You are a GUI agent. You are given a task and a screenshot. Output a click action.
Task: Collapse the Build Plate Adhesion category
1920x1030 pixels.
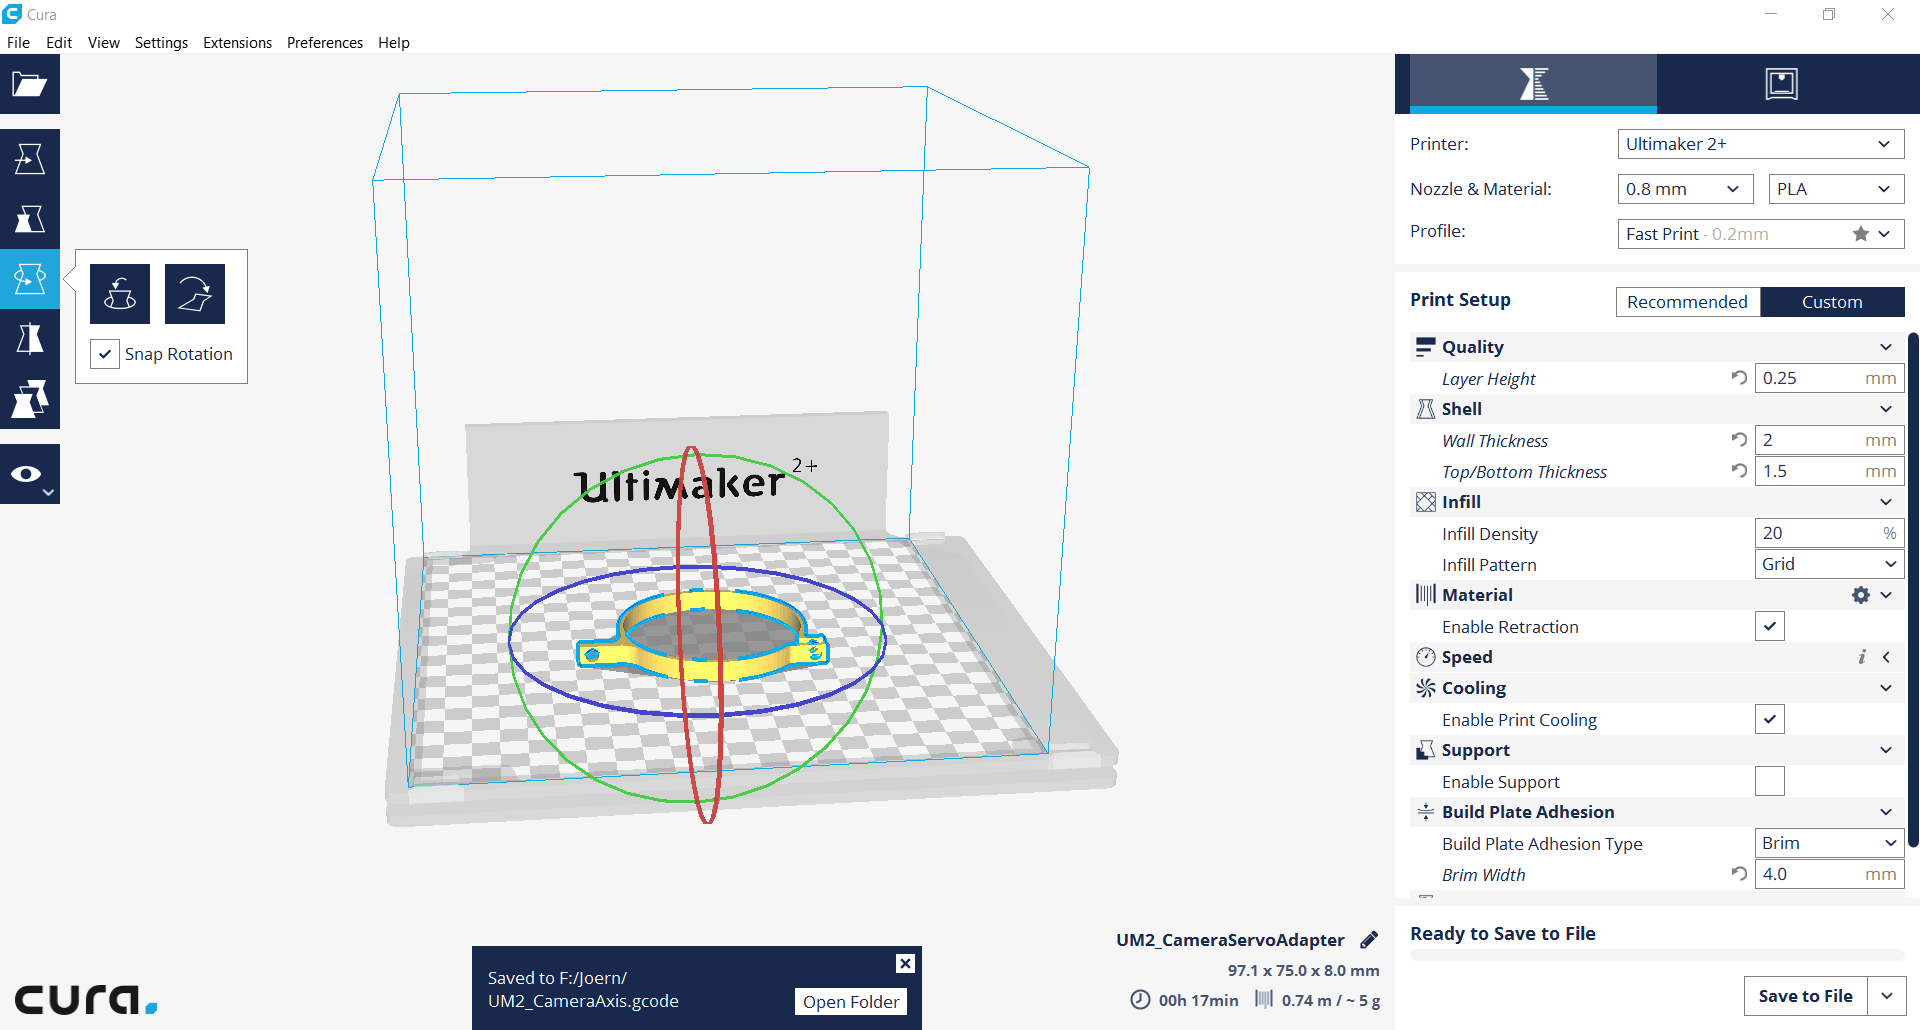[x=1886, y=812]
